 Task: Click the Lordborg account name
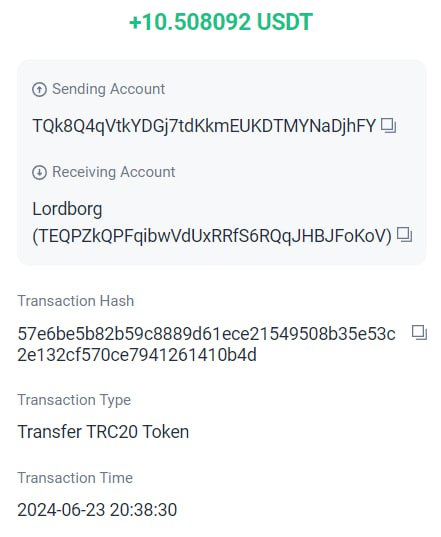(x=67, y=209)
